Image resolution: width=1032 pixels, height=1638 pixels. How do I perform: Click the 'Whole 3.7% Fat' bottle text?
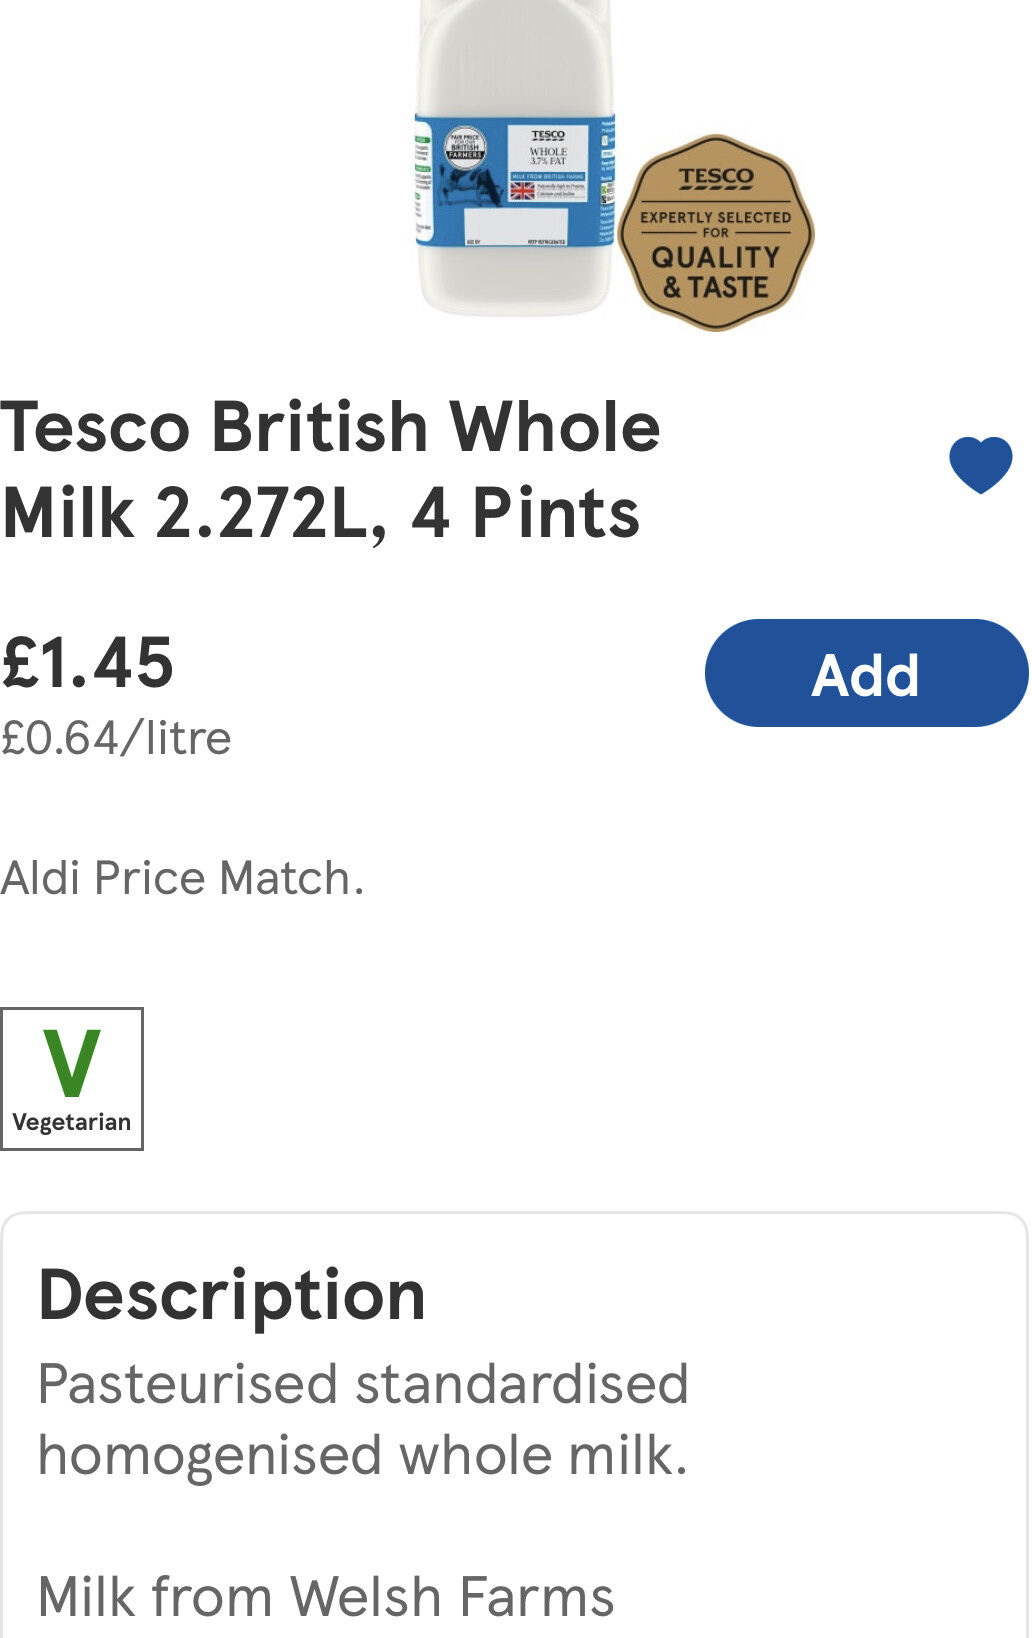pyautogui.click(x=548, y=156)
